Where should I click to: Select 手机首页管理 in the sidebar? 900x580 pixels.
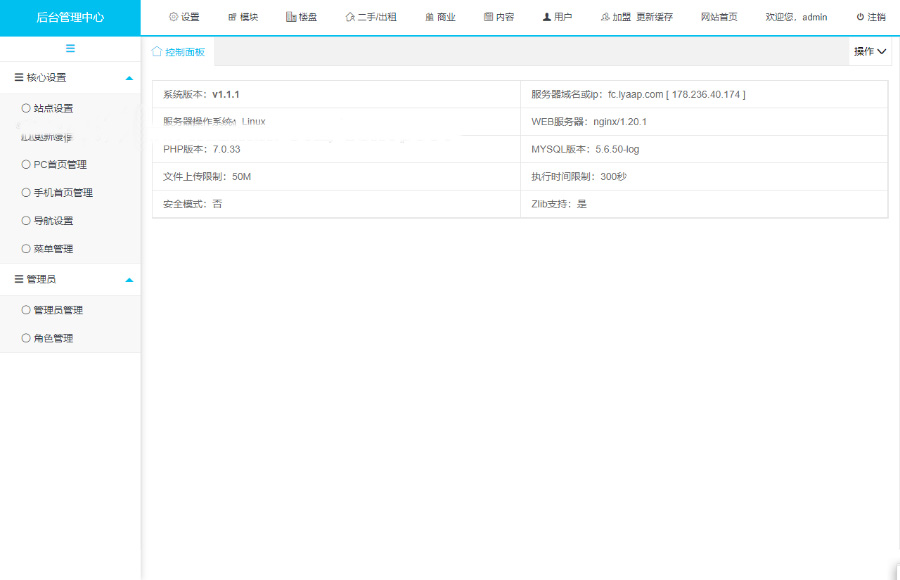[x=62, y=192]
